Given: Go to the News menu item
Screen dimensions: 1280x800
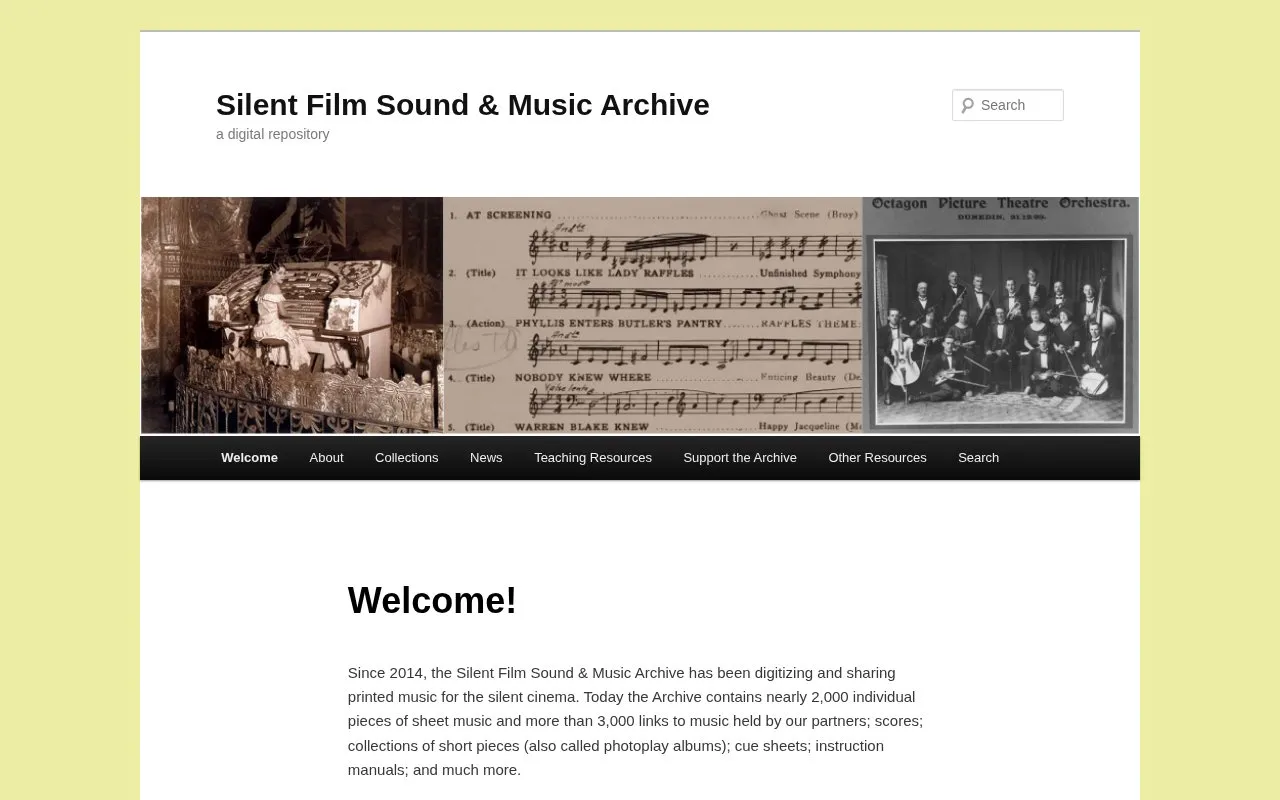Looking at the screenshot, I should coord(486,458).
